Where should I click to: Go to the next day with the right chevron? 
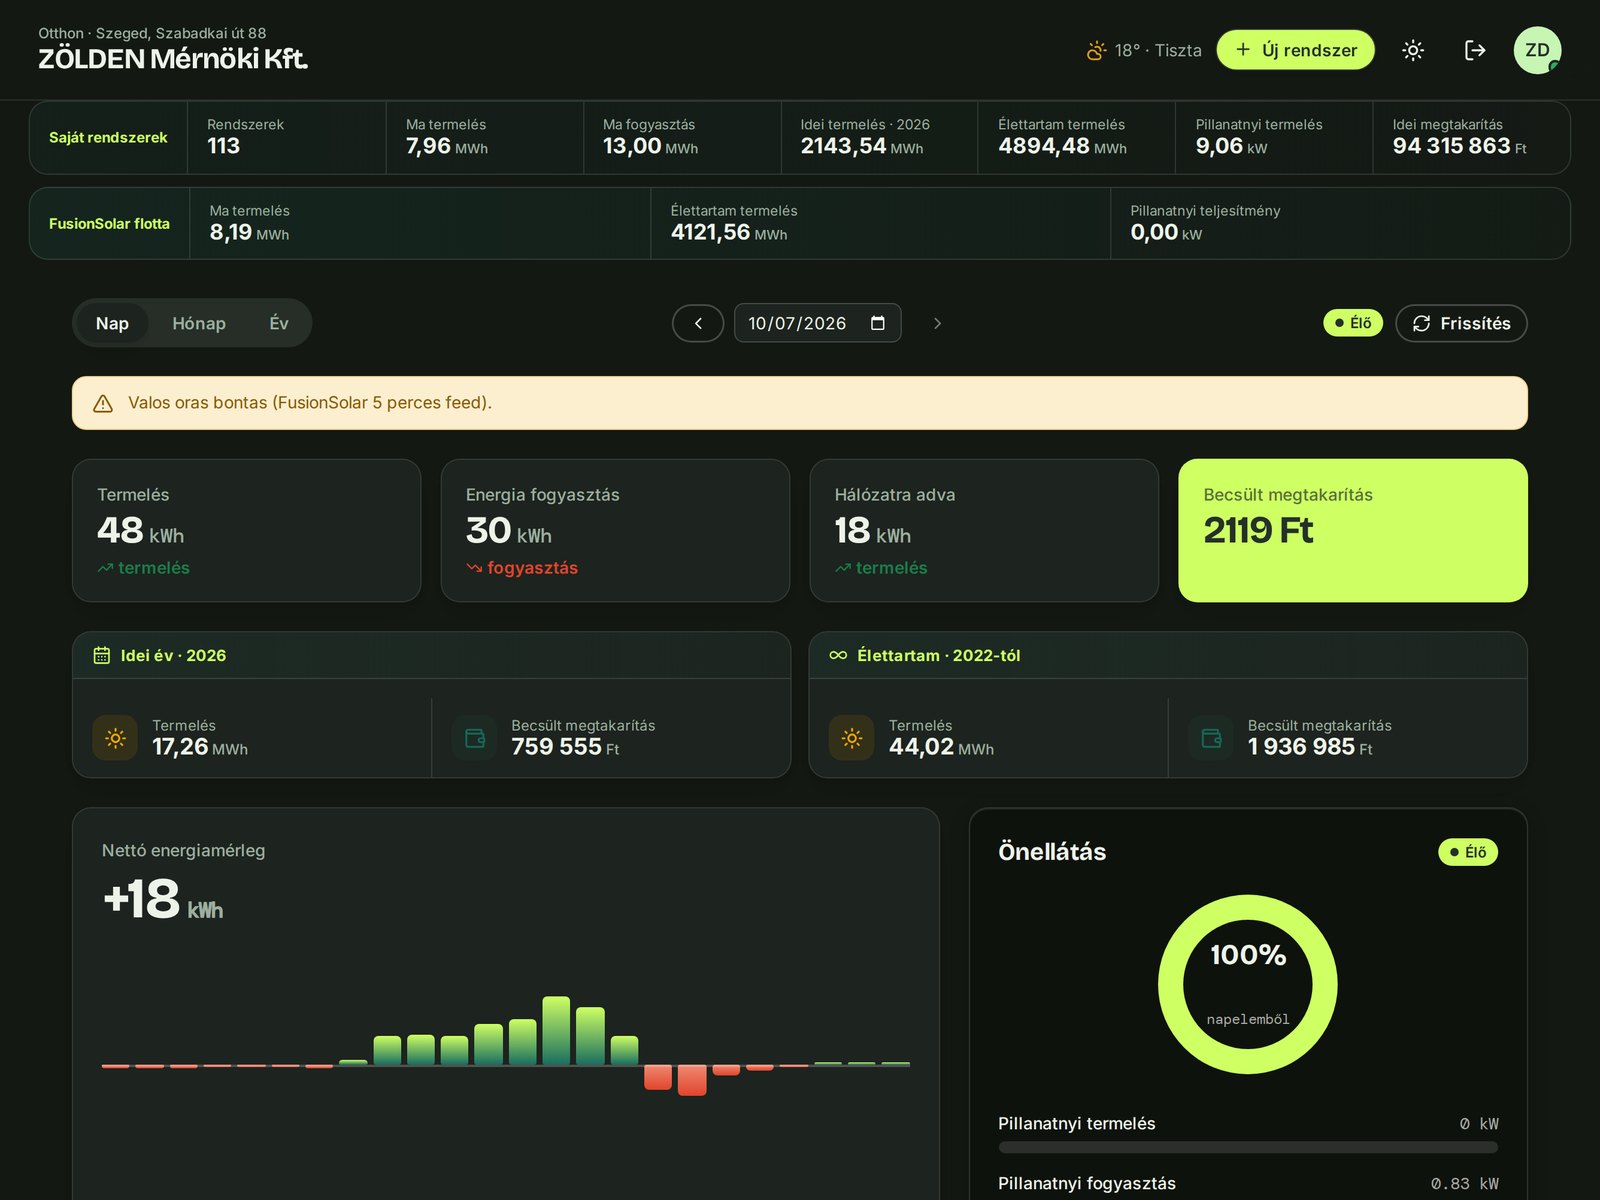point(937,323)
